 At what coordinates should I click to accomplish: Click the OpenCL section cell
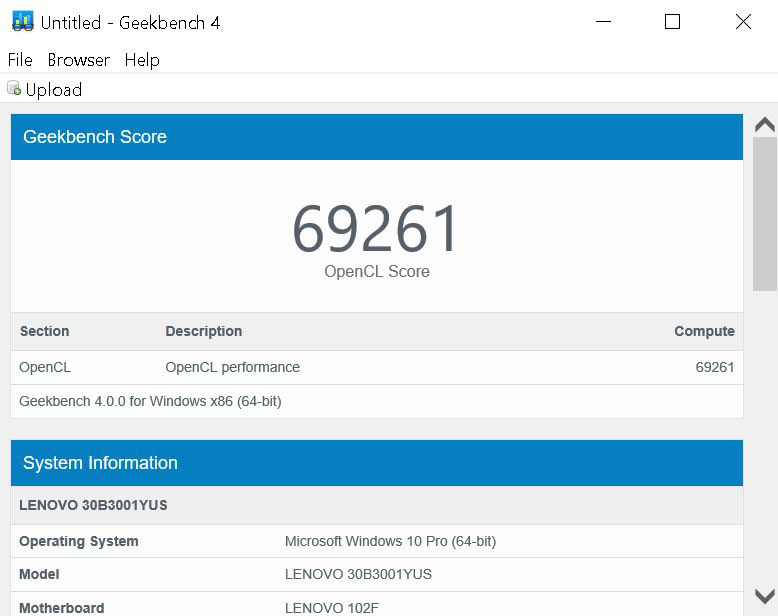[45, 368]
